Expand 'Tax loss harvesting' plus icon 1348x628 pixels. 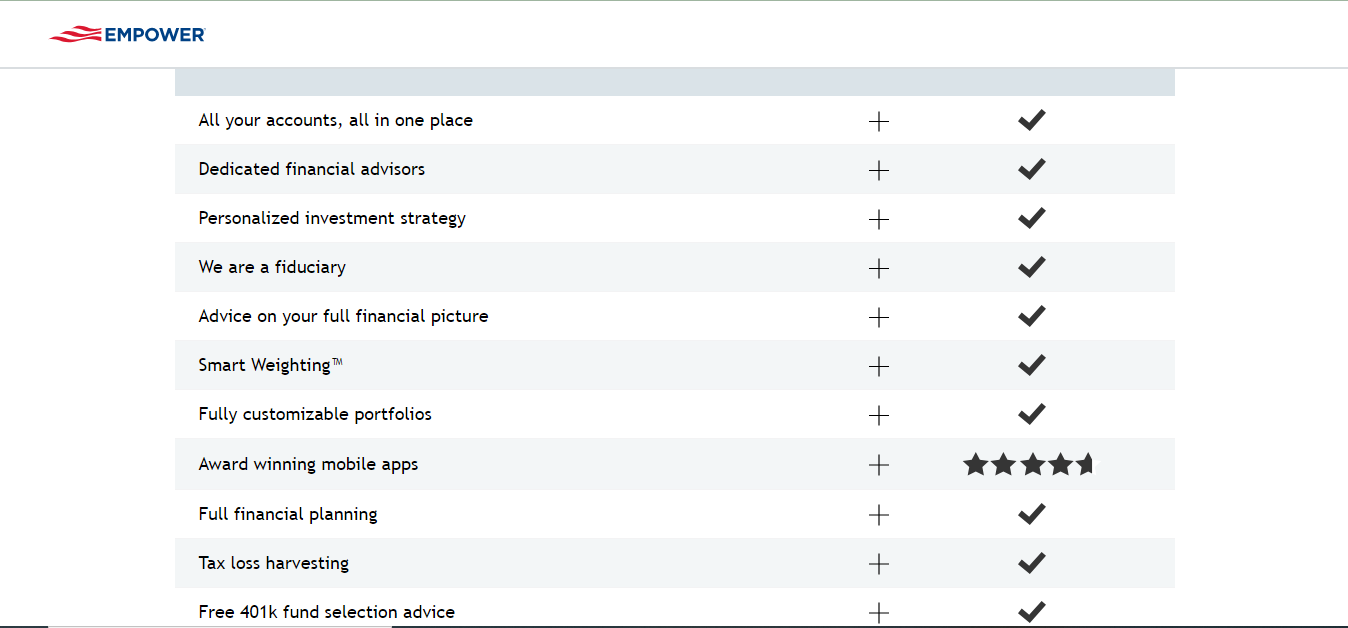coord(878,564)
